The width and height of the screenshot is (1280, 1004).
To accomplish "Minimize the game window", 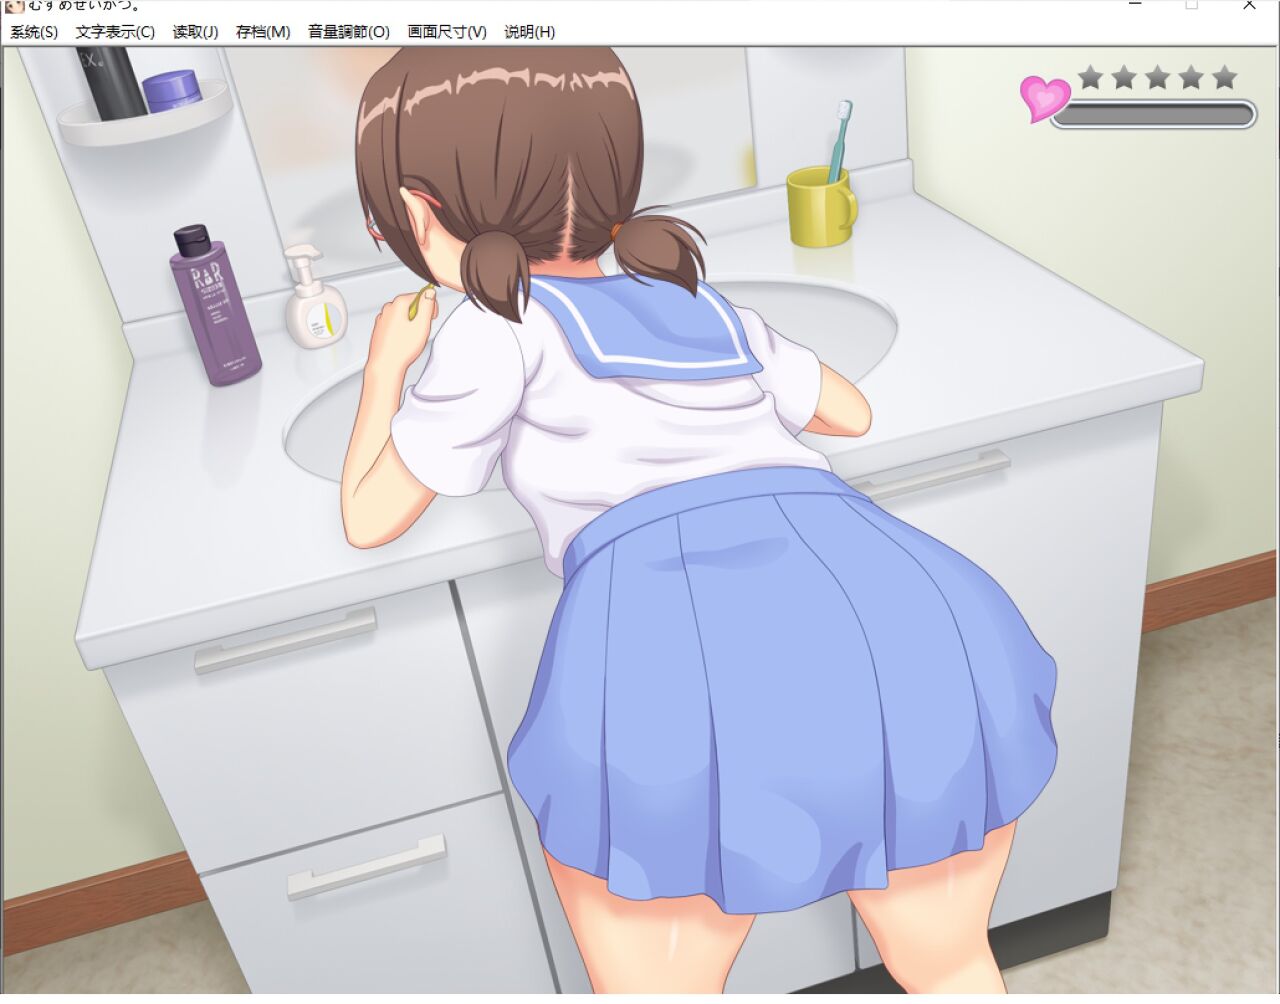I will [x=1135, y=5].
